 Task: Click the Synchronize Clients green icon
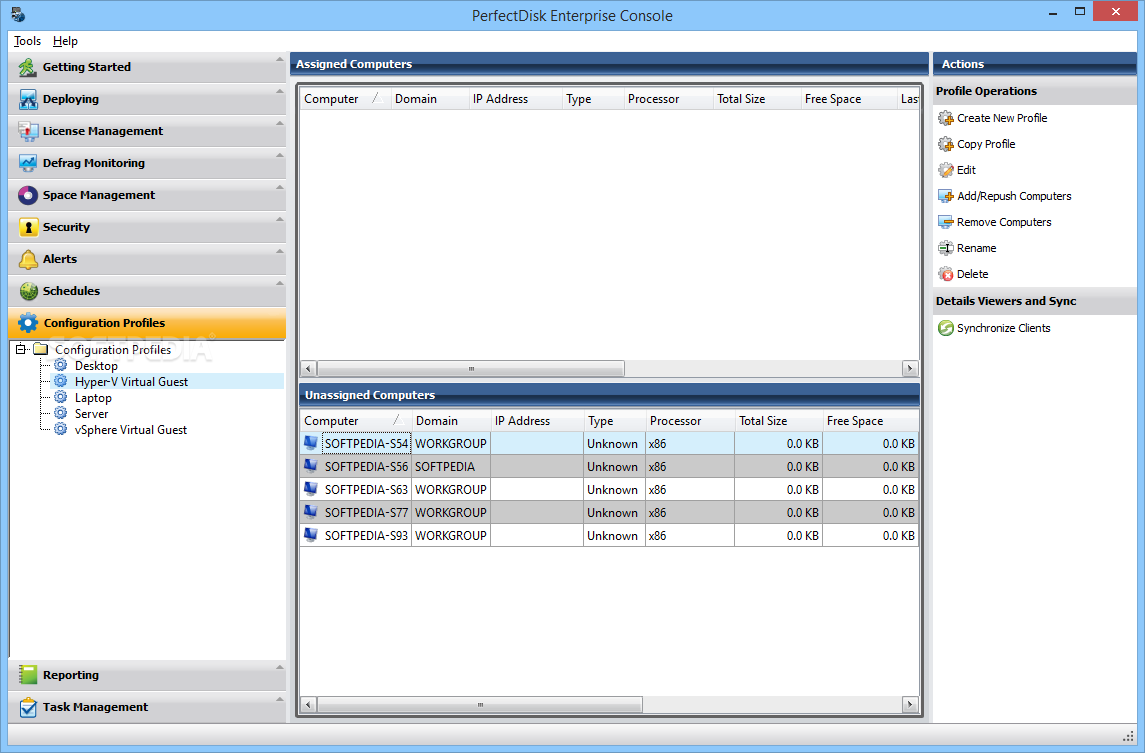(946, 328)
